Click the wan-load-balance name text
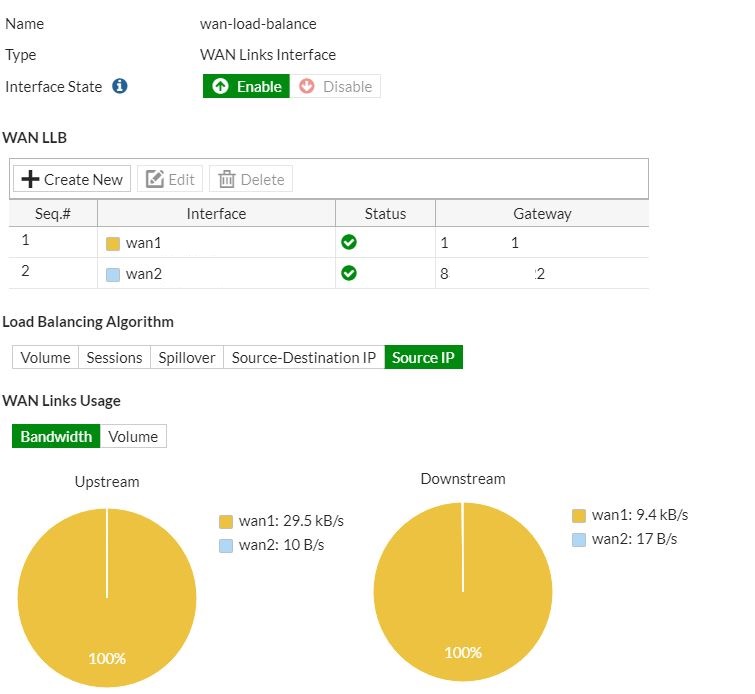The height and width of the screenshot is (694, 755). tap(258, 24)
